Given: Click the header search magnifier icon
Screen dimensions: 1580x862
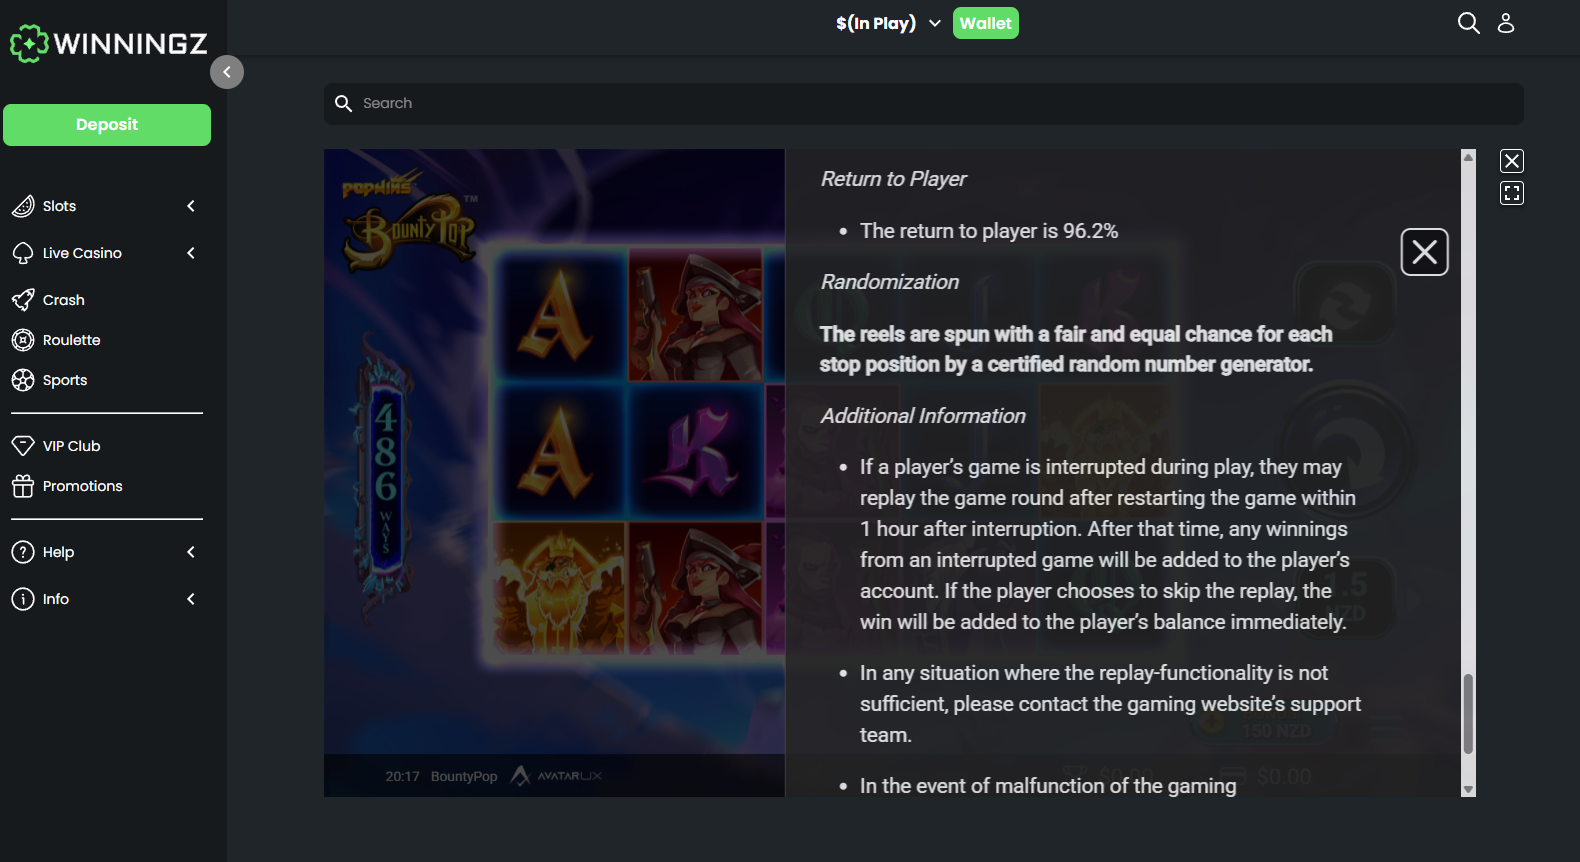Looking at the screenshot, I should tap(1468, 23).
